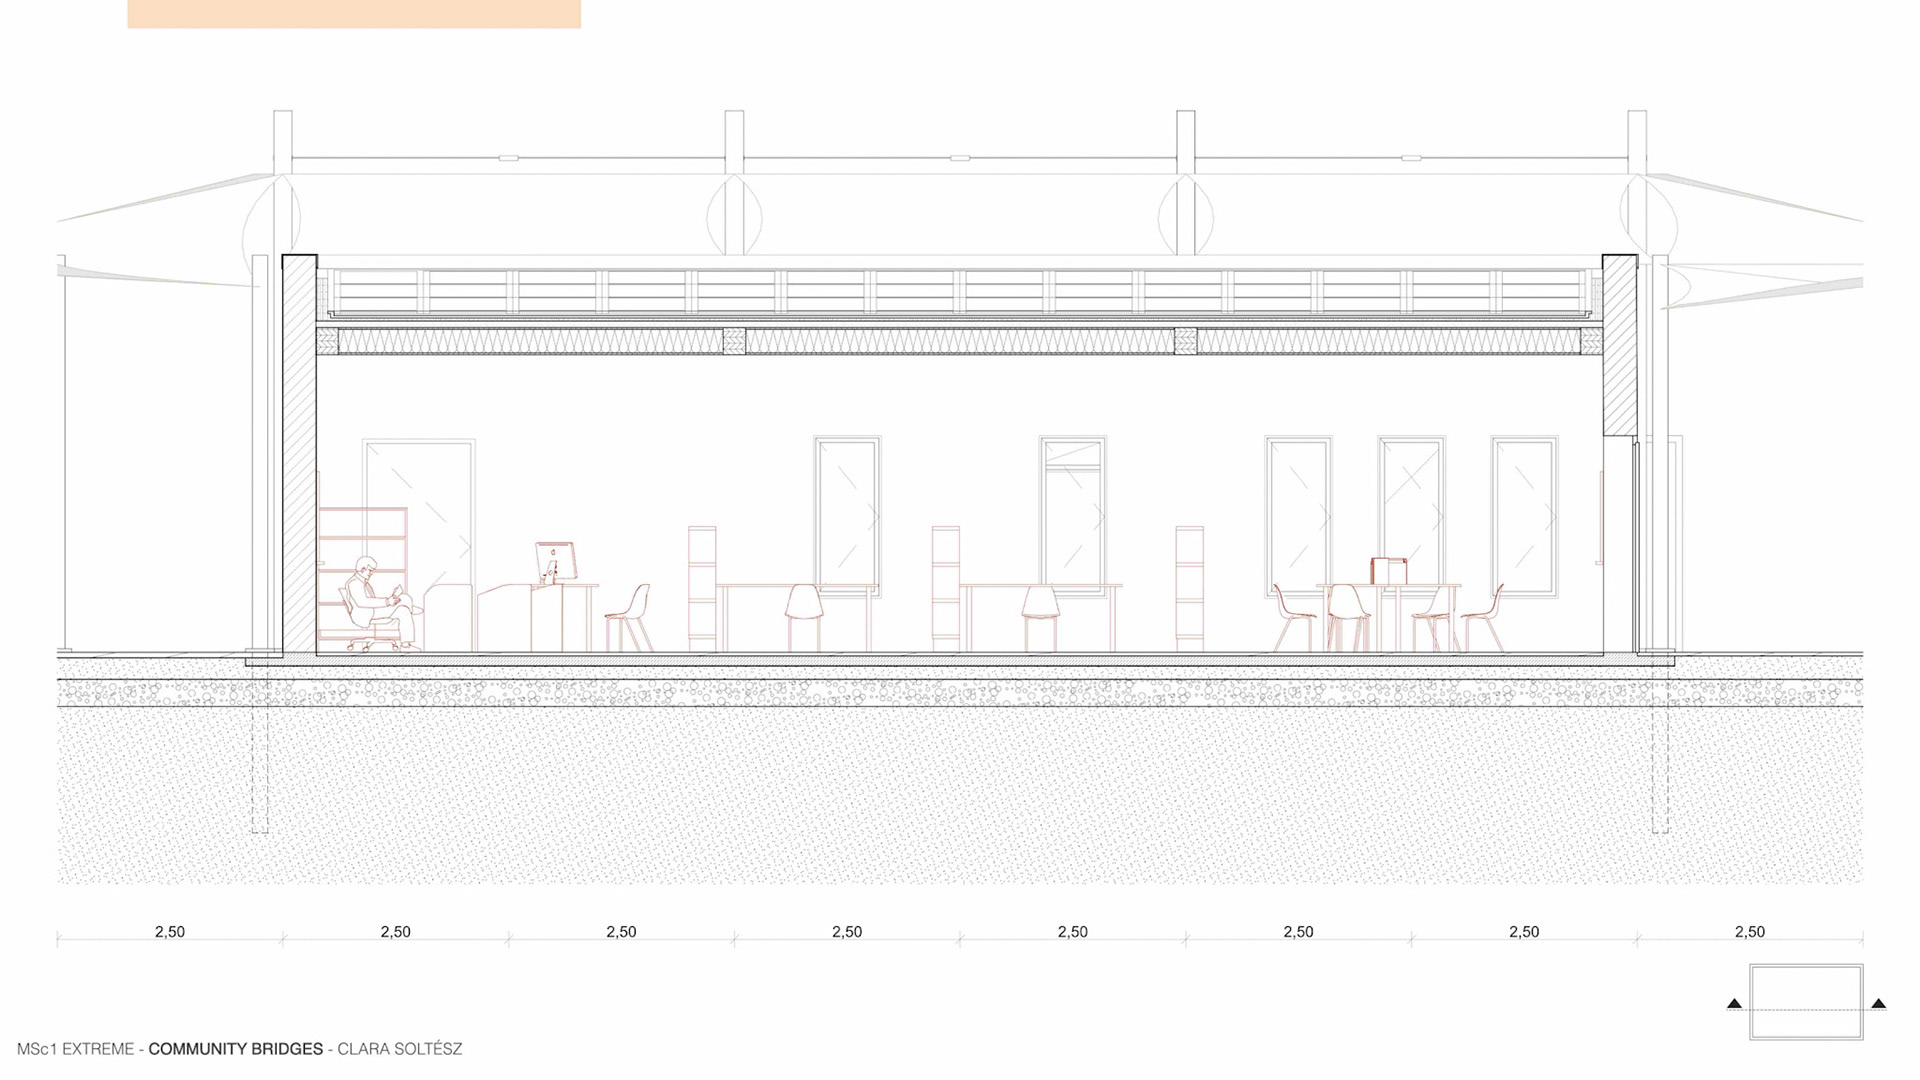Click the COMMUNITY BRIDGES title text

pyautogui.click(x=236, y=1049)
